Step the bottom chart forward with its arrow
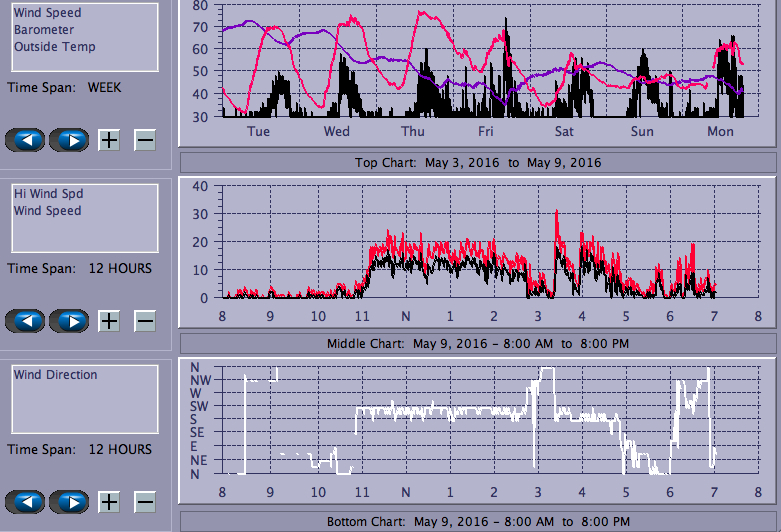This screenshot has height=532, width=781. pos(69,502)
